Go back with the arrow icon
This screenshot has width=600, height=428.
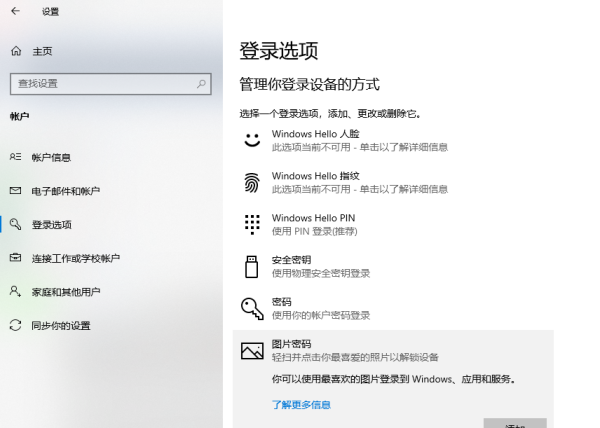point(15,11)
